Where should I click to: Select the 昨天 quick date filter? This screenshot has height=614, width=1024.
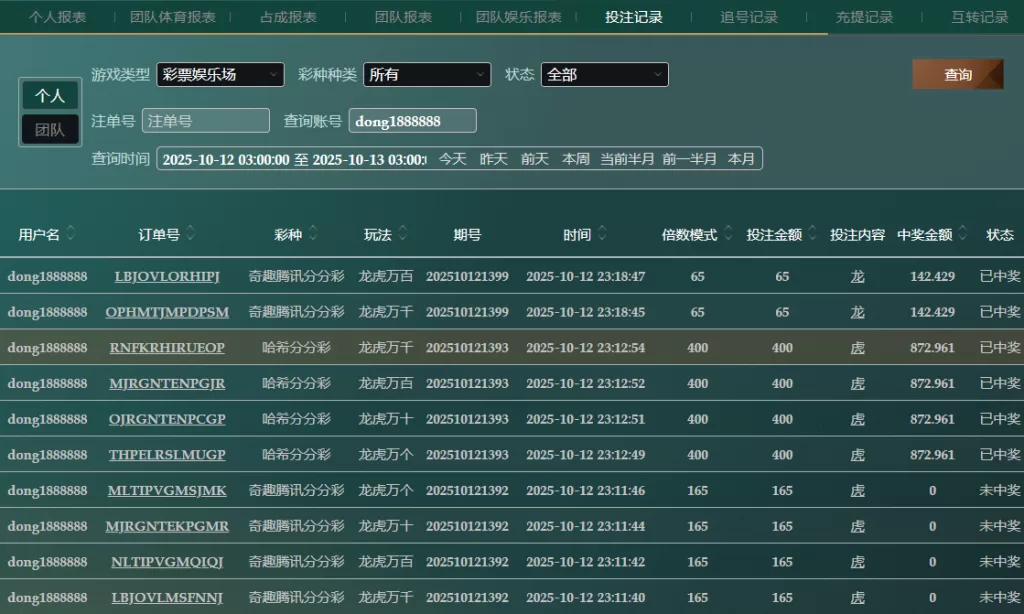tap(494, 159)
